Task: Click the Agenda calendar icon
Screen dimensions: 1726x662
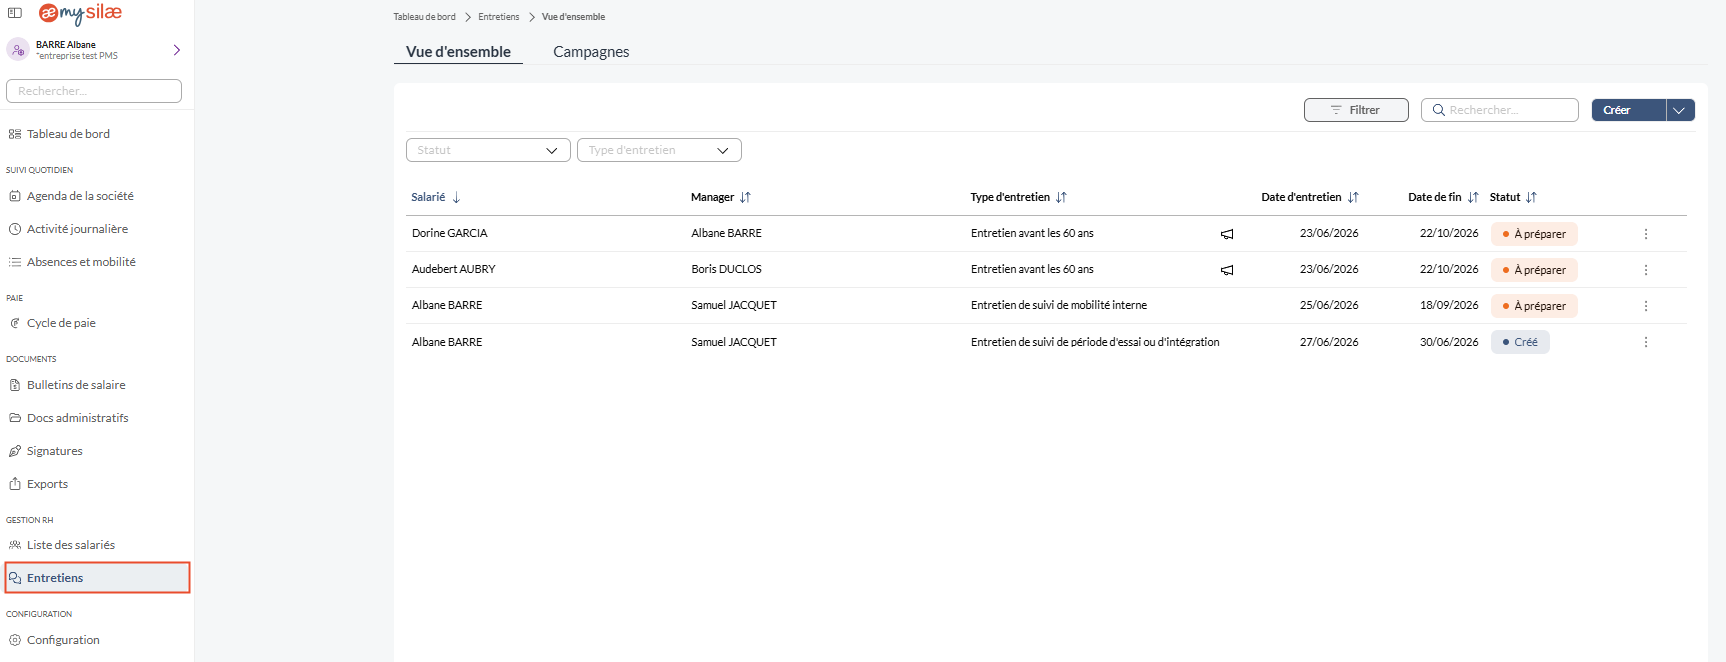Action: 15,196
